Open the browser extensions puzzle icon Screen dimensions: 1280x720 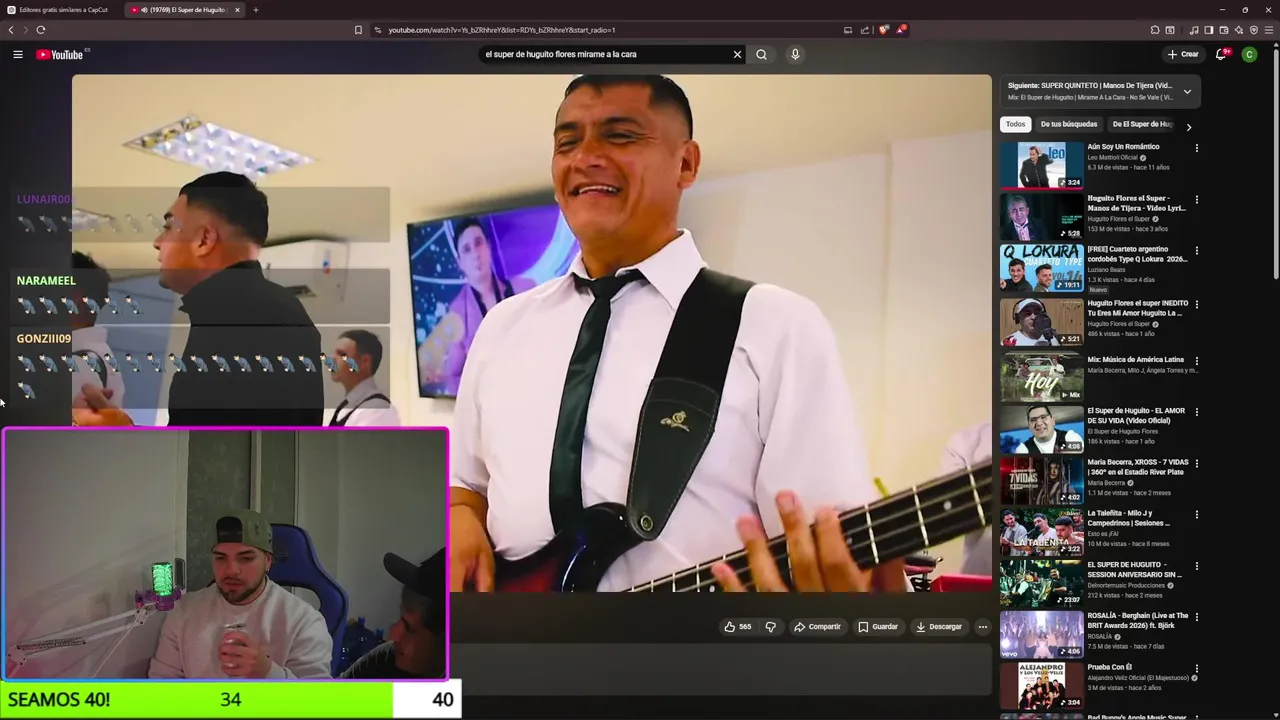coord(1155,30)
